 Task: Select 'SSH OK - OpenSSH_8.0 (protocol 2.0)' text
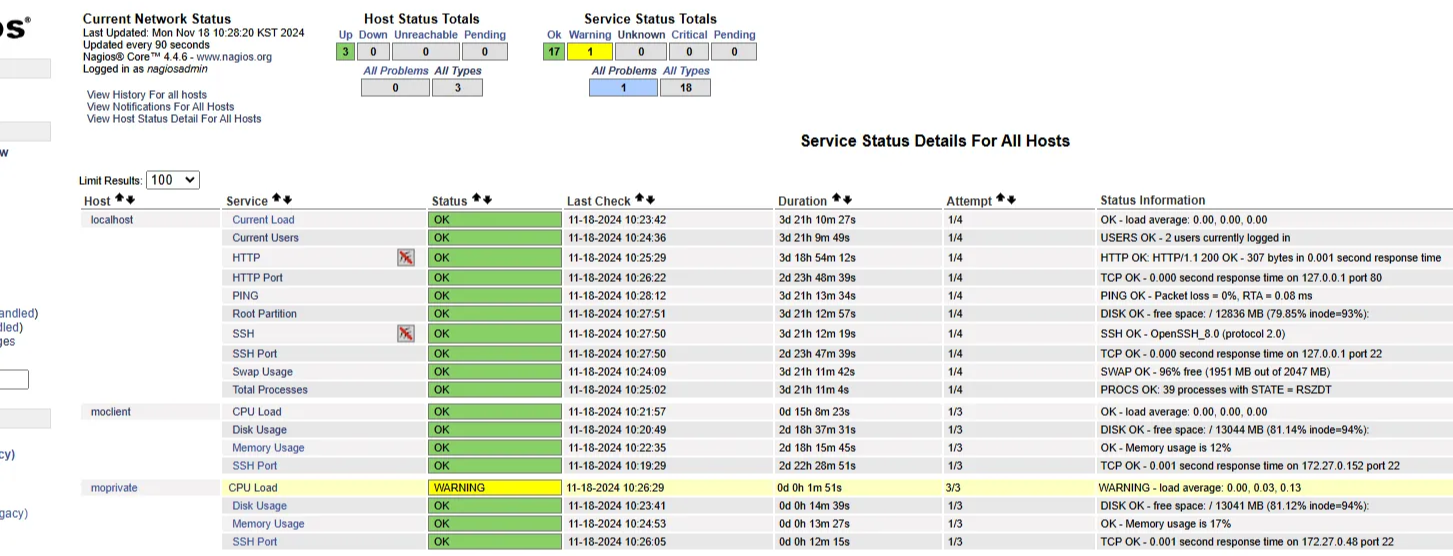[1193, 334]
